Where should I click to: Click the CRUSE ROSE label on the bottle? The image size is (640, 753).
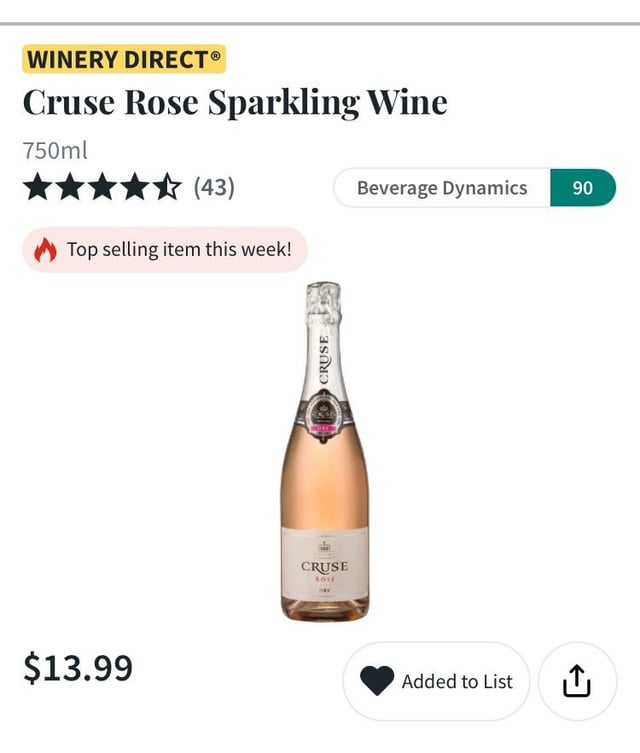click(x=324, y=568)
